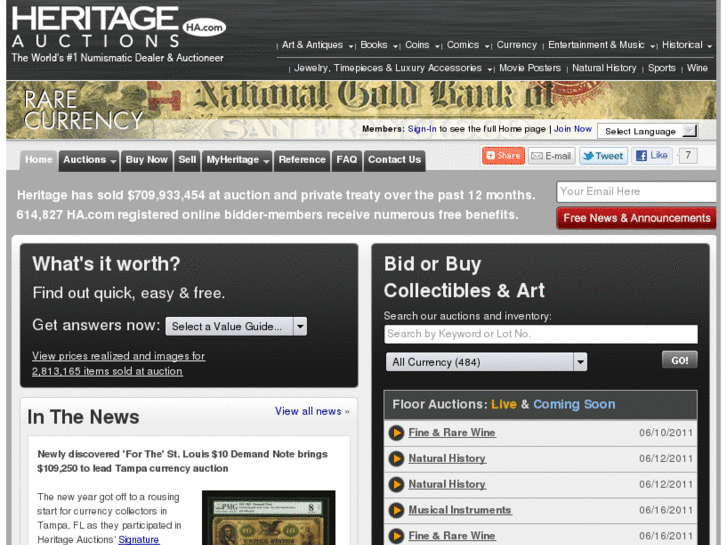Screen dimensions: 727x545
Task: Click Free News & Announcements button
Action: (636, 218)
